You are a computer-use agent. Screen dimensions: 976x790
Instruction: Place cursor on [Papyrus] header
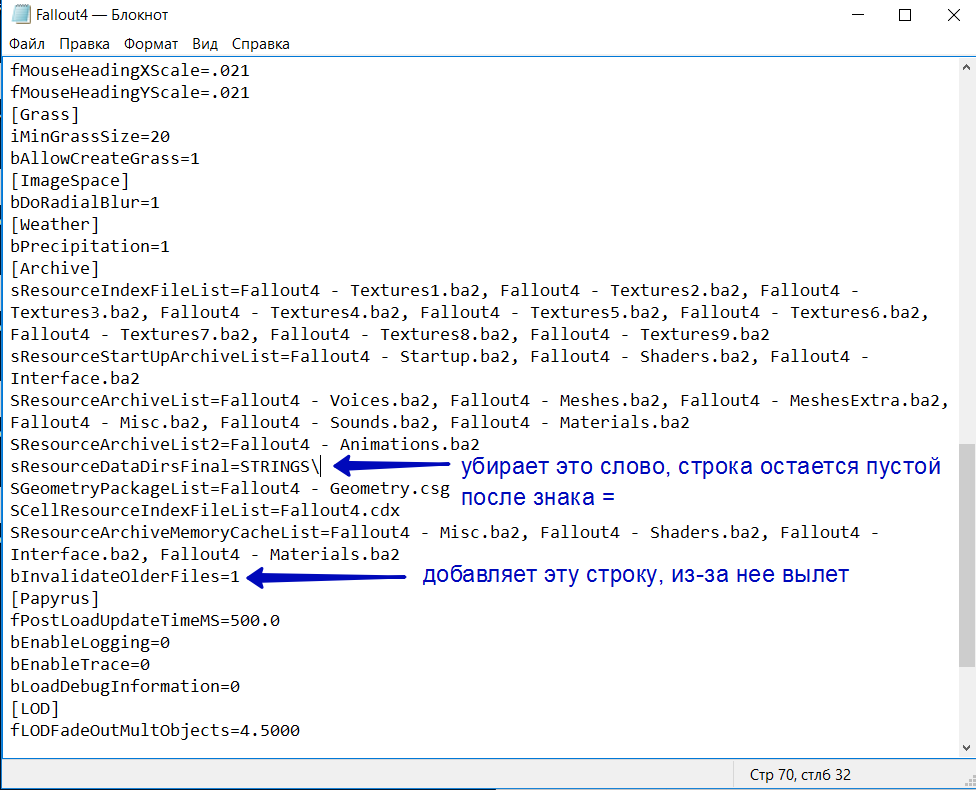click(x=55, y=599)
